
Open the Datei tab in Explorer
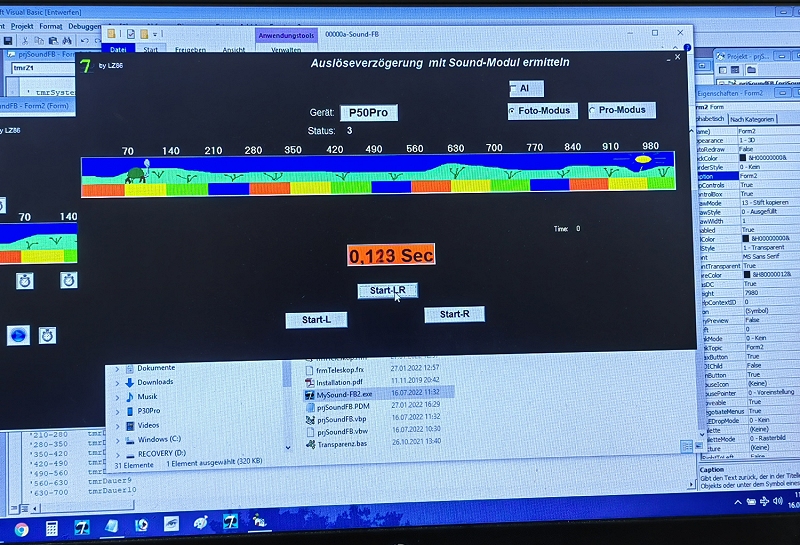tap(118, 49)
